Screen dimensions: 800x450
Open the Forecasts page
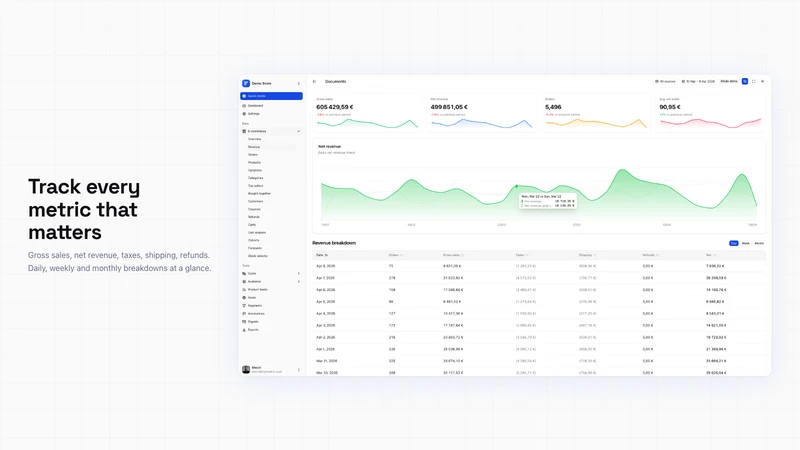[255, 248]
